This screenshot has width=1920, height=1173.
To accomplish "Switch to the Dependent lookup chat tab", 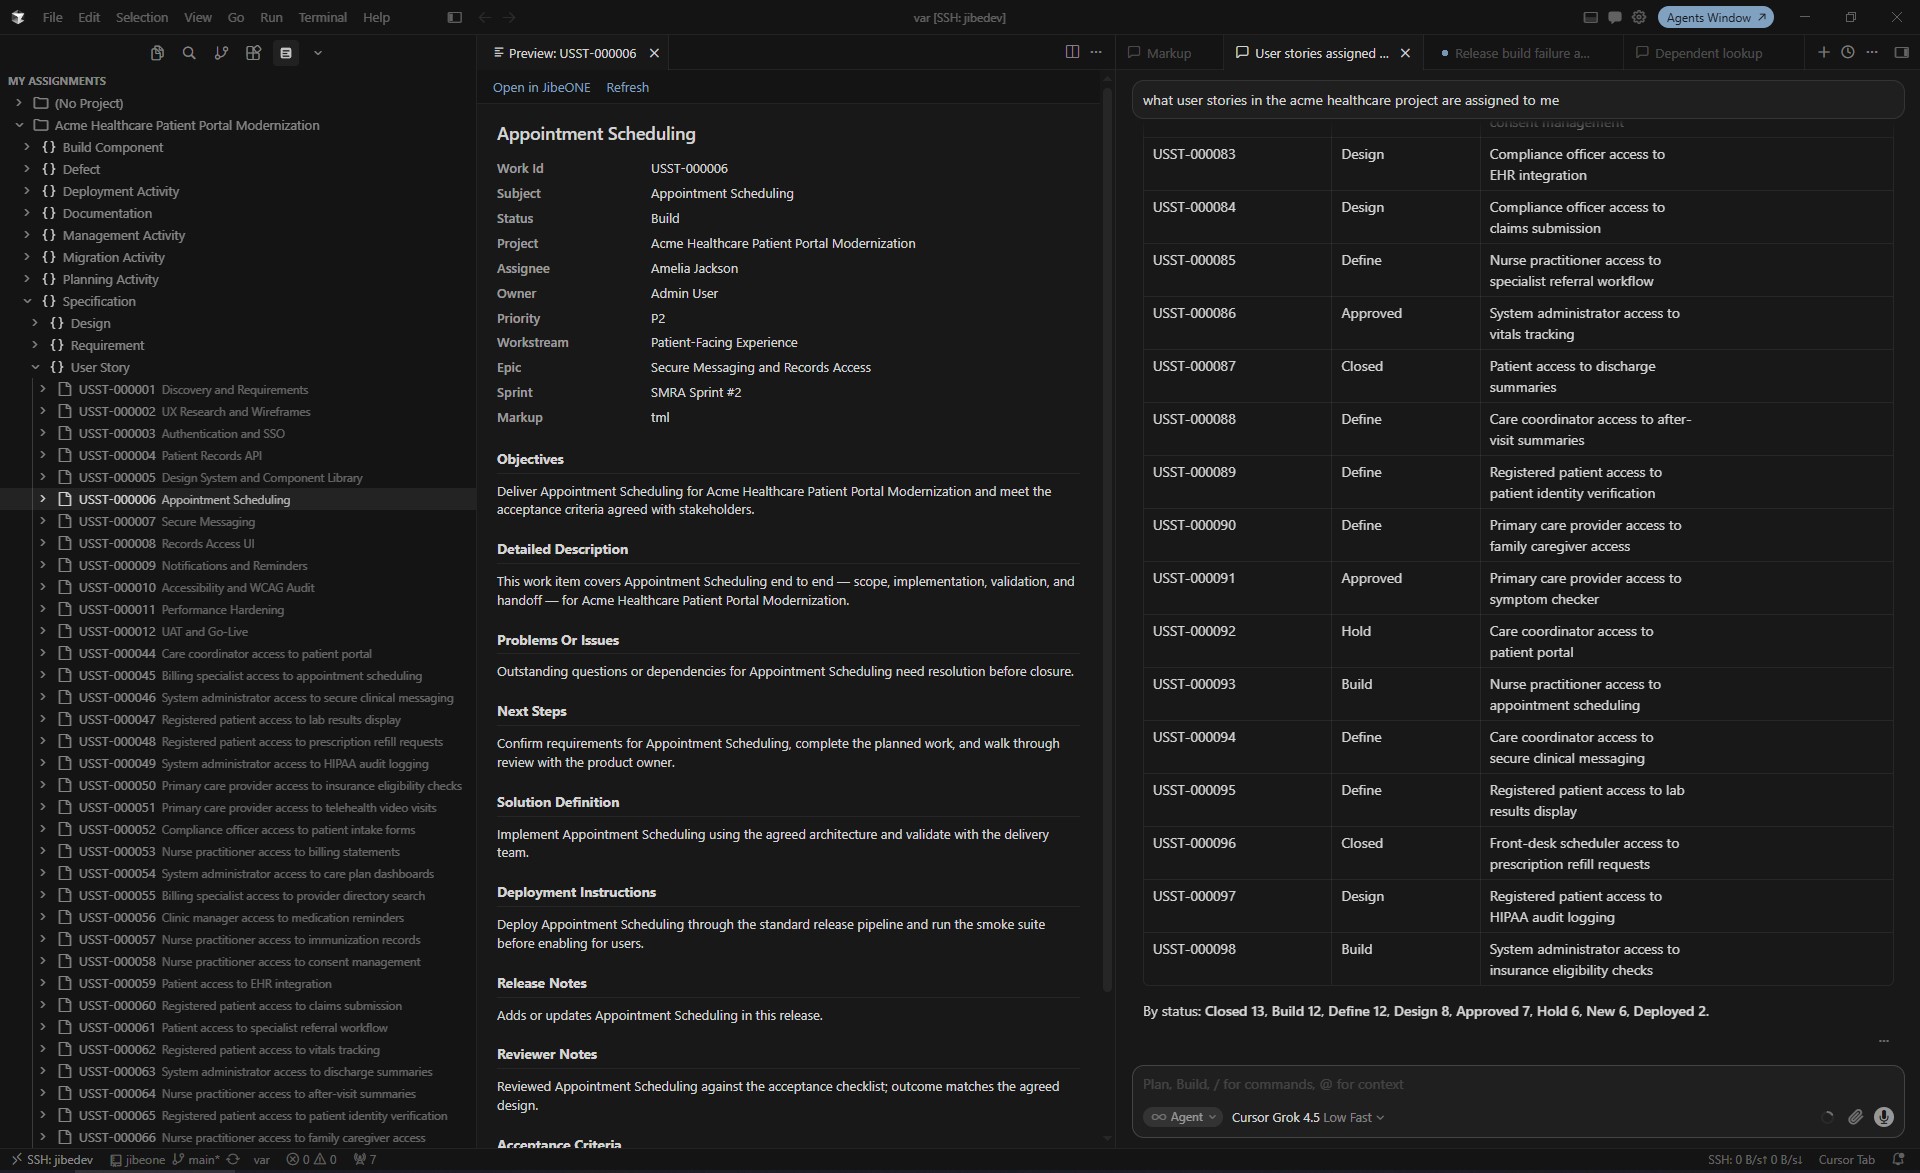I will coord(1708,53).
